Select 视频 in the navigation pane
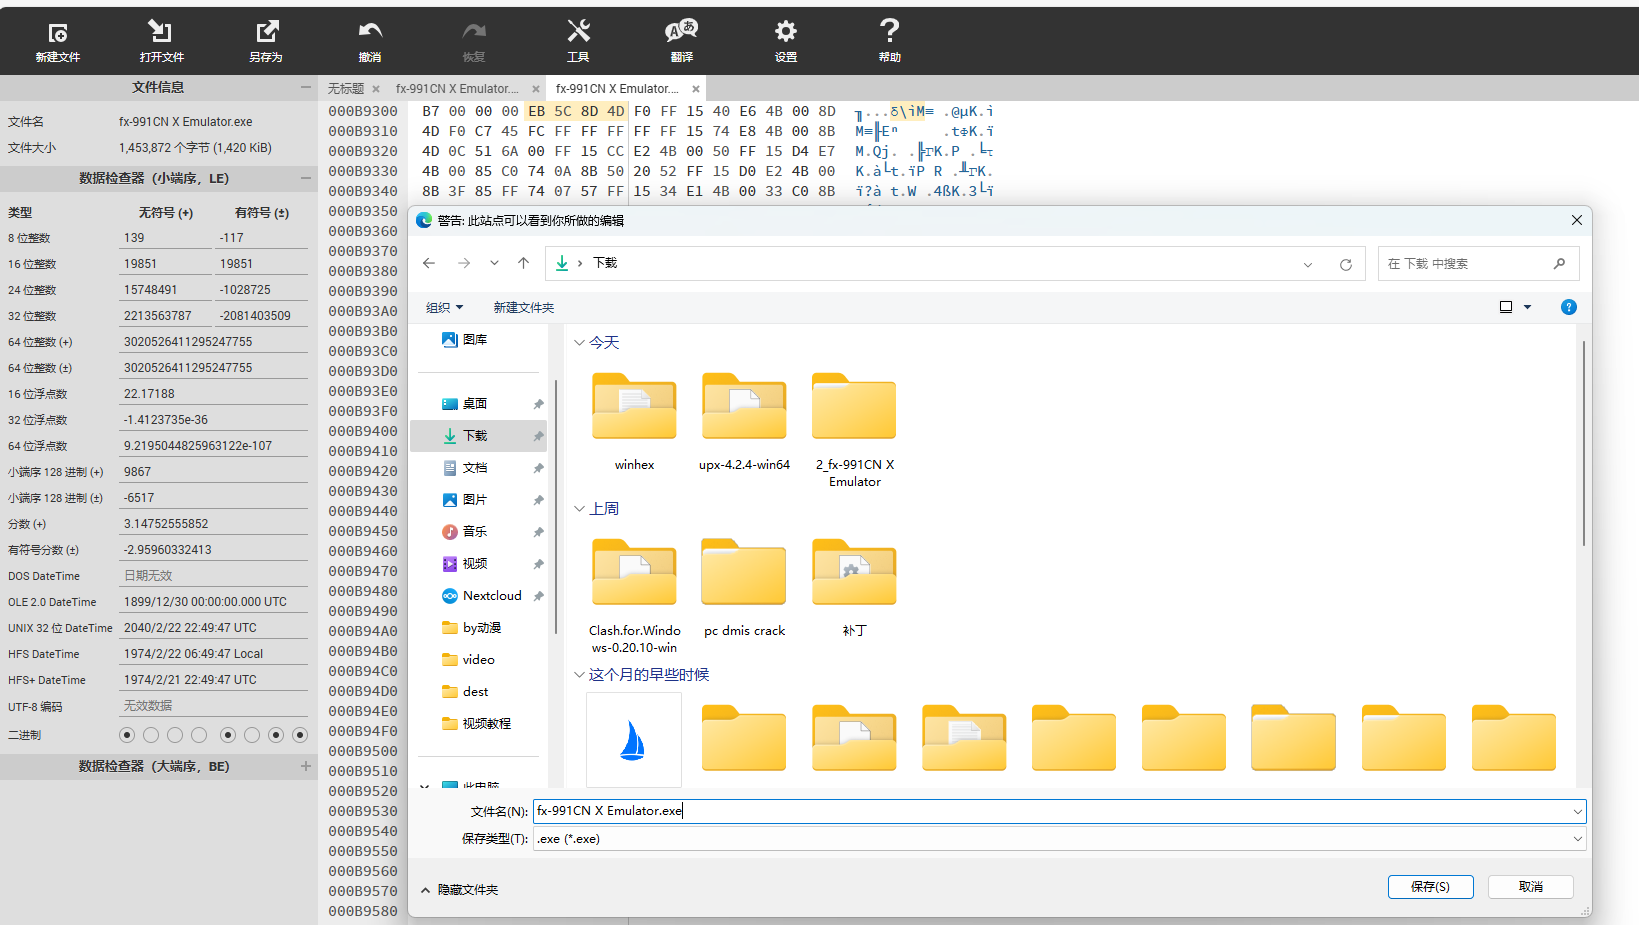This screenshot has height=925, width=1639. point(465,564)
